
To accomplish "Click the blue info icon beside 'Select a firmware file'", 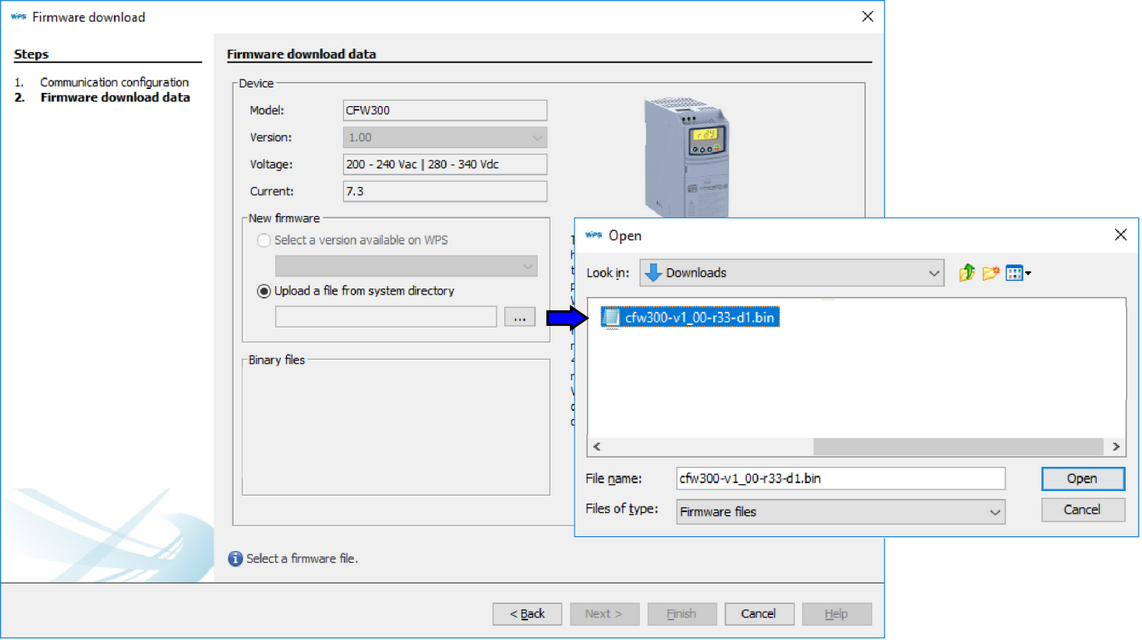I will 235,559.
